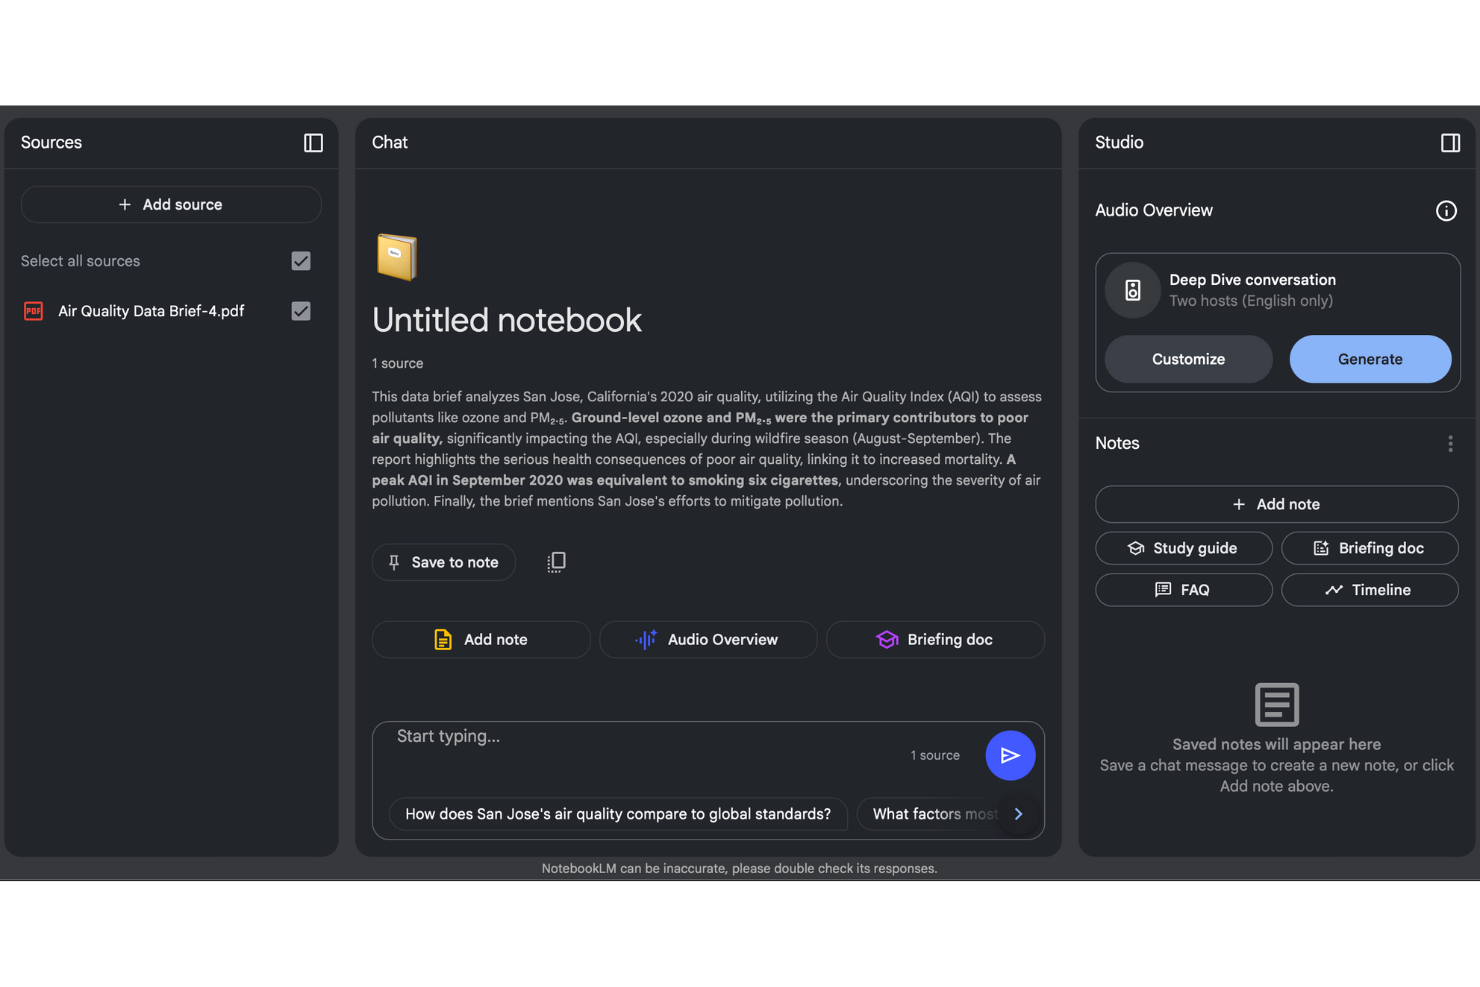
Task: Click the PDF icon for Air Quality brief
Action: pos(33,311)
